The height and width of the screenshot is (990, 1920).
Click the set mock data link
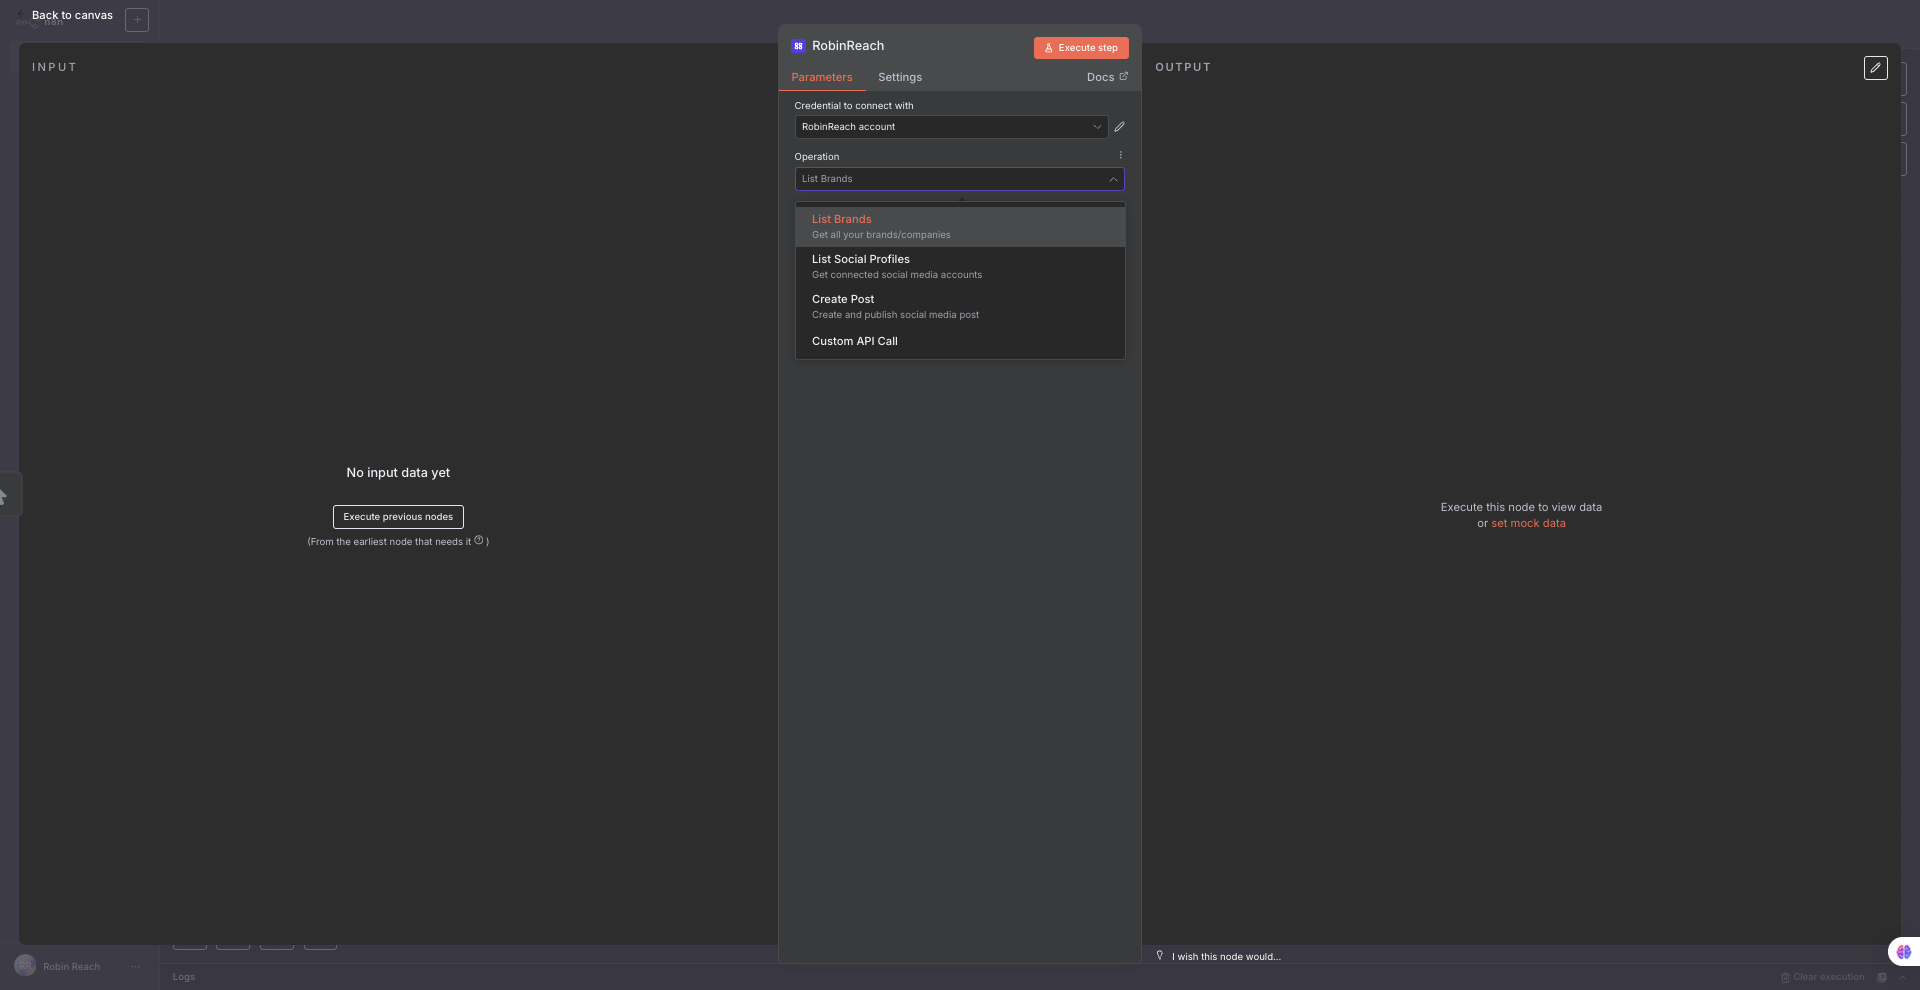tap(1528, 524)
